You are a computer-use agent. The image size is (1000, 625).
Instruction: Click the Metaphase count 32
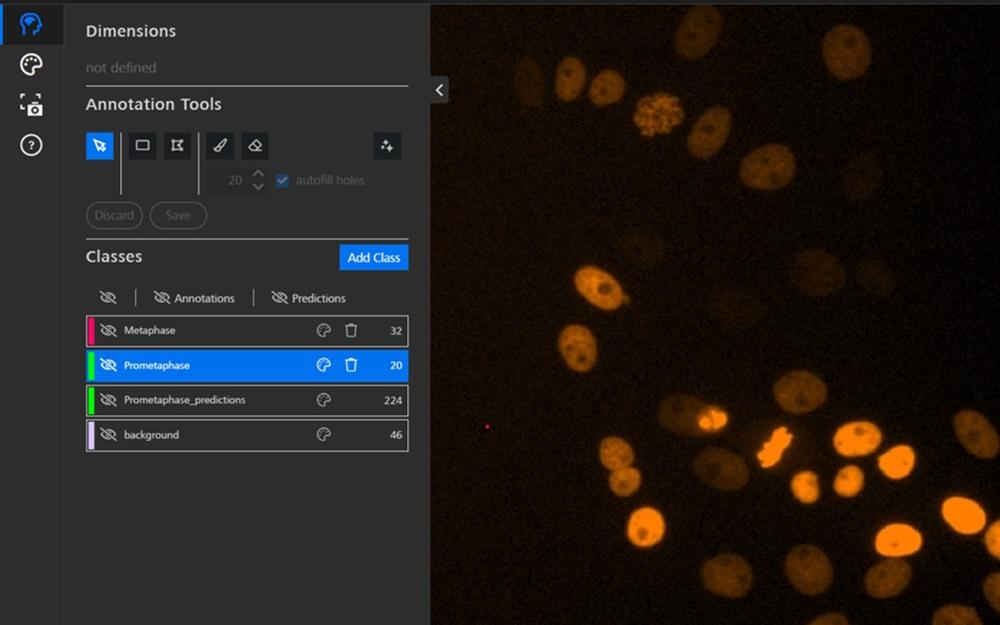click(396, 331)
